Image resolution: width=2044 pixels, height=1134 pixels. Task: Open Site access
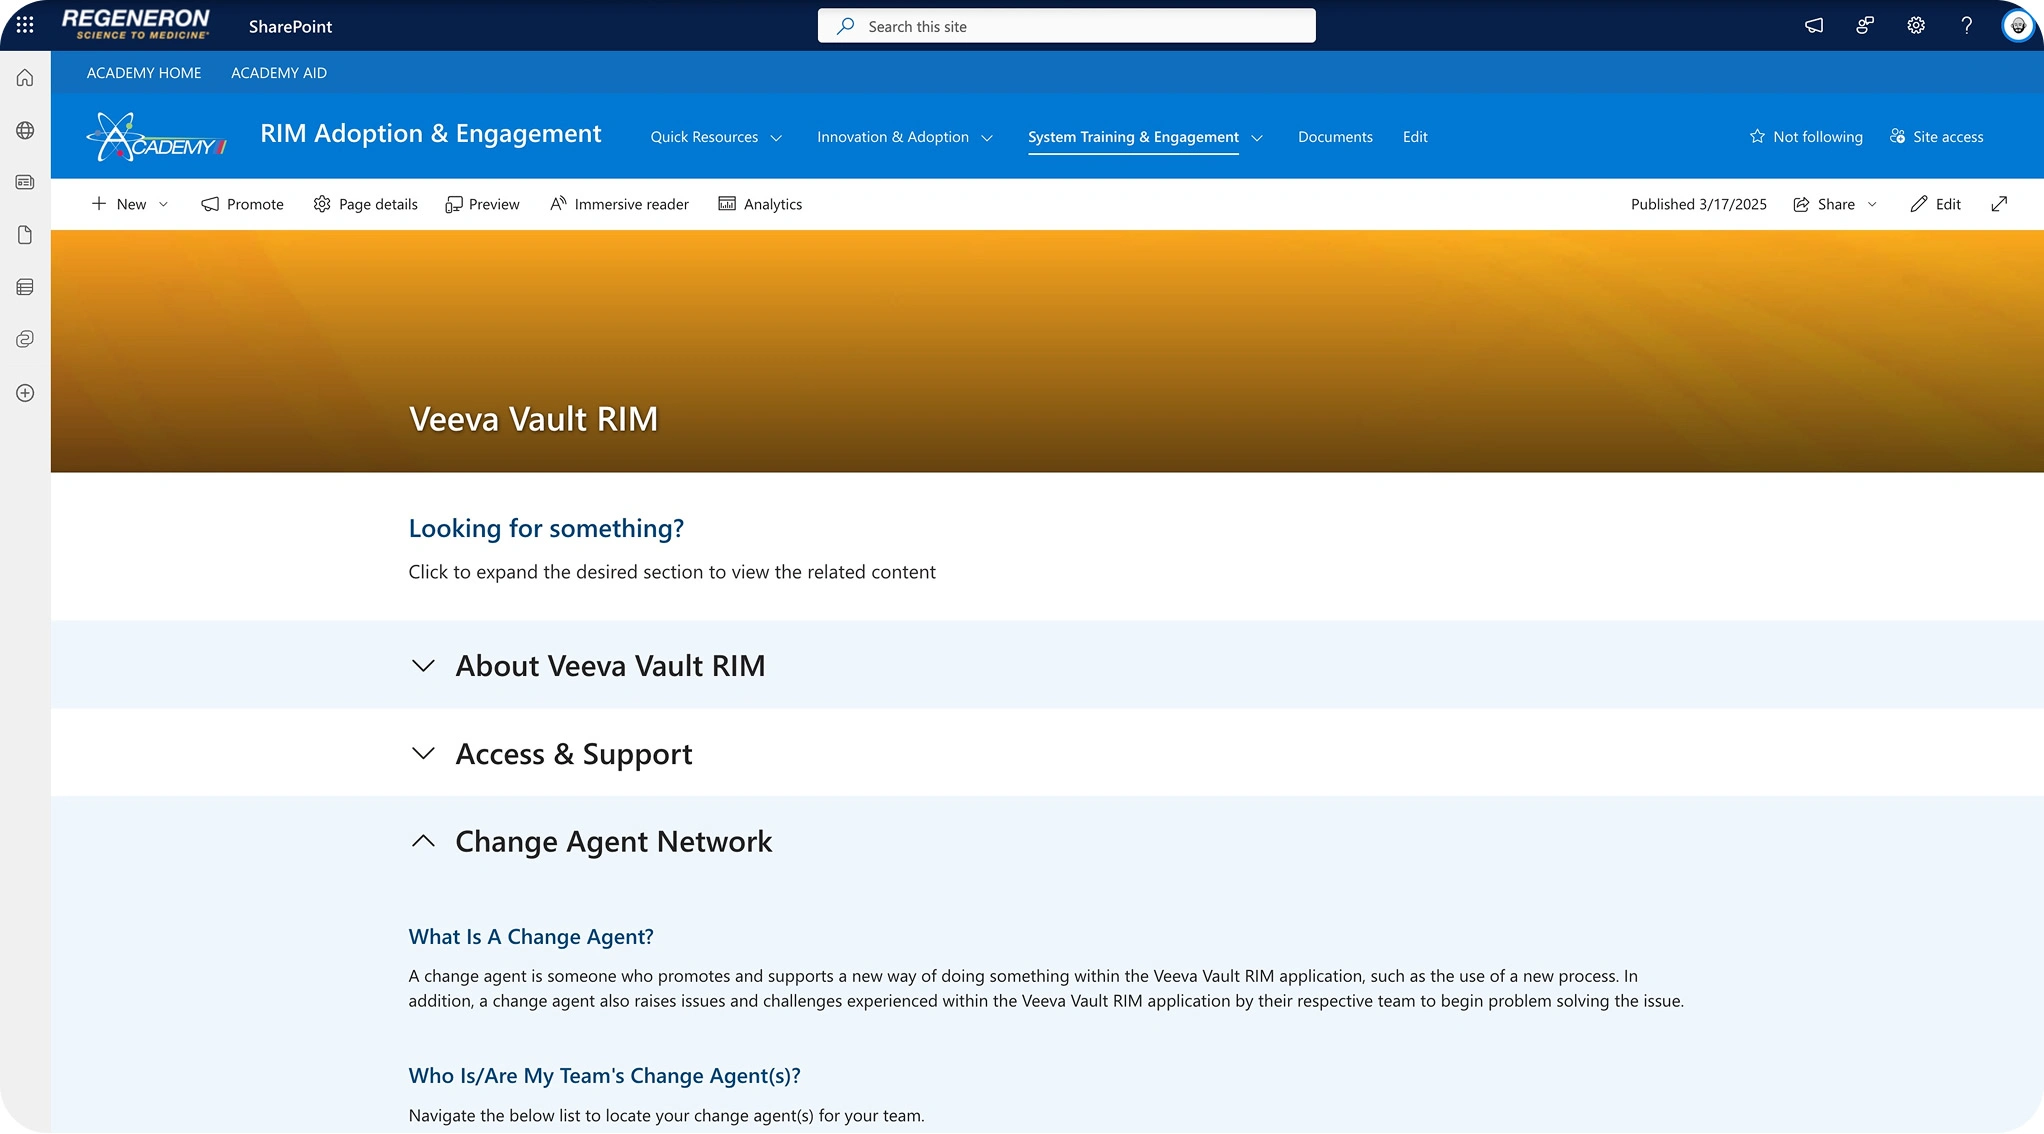1936,137
